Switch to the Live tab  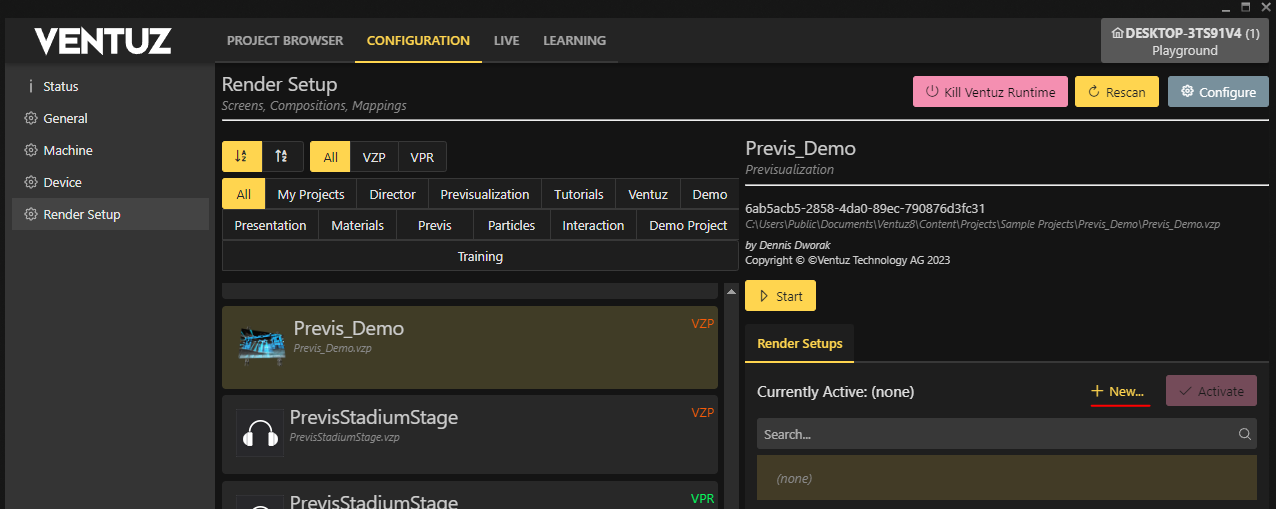coord(506,41)
